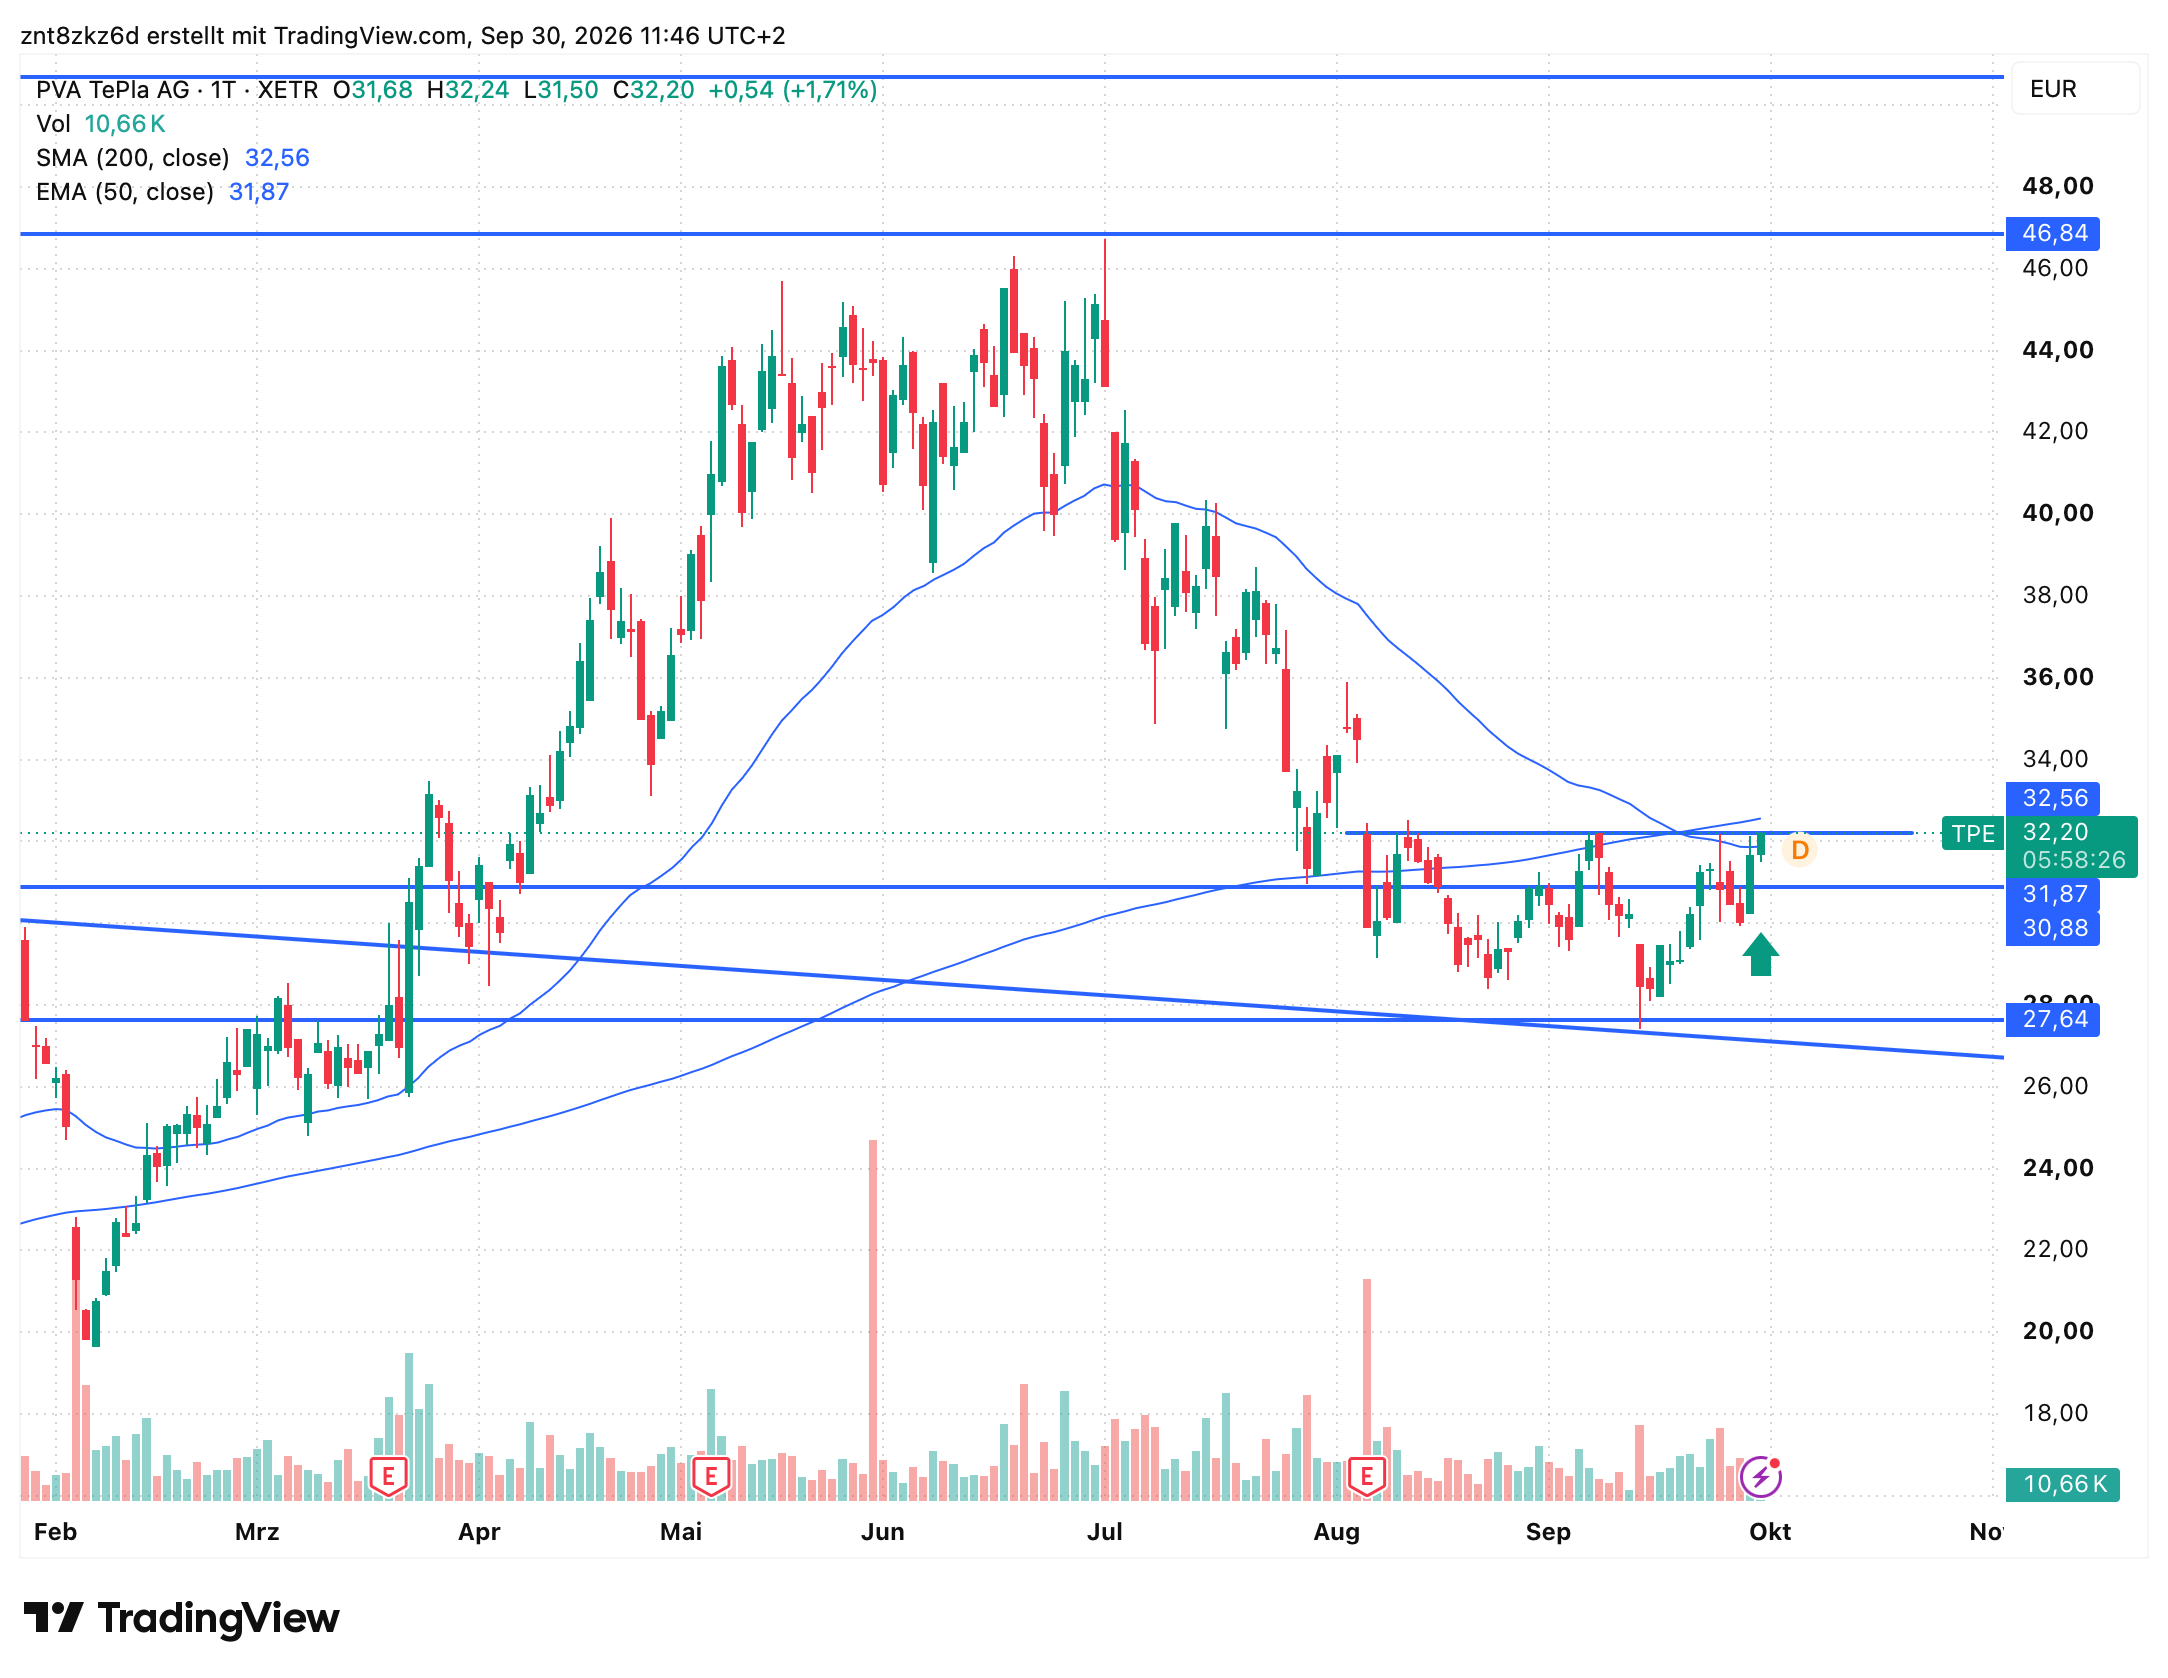Image resolution: width=2168 pixels, height=1678 pixels.
Task: Click the EMA value 31,87 in legend
Action: (259, 192)
